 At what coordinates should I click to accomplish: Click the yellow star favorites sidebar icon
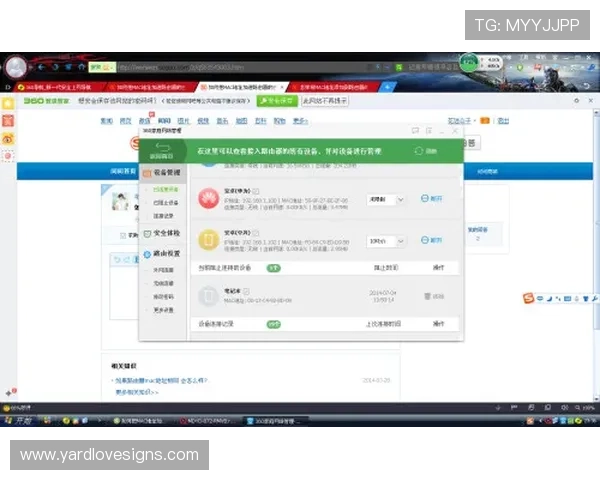pos(8,103)
